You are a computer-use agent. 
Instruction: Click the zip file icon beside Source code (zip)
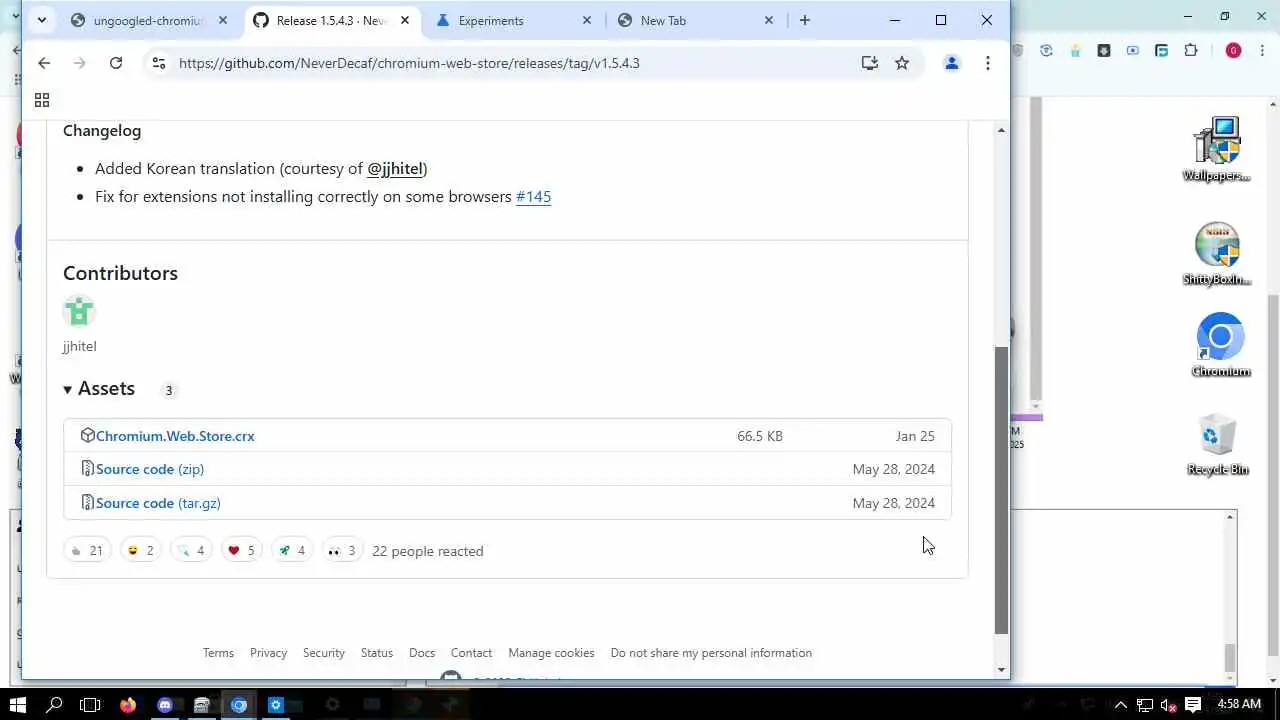87,469
